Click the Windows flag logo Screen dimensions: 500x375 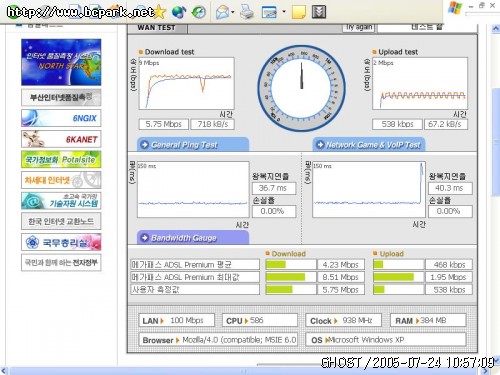coord(455,8)
